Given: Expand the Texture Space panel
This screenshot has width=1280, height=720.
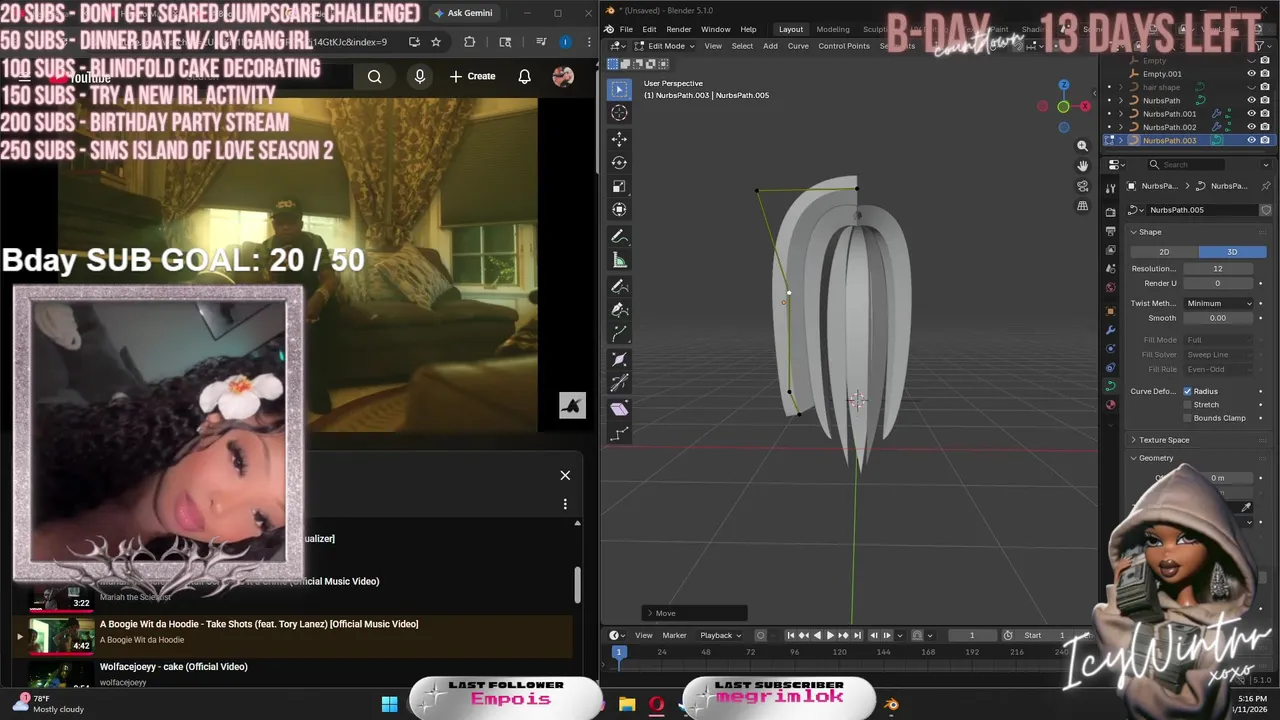Looking at the screenshot, I should tap(1163, 440).
